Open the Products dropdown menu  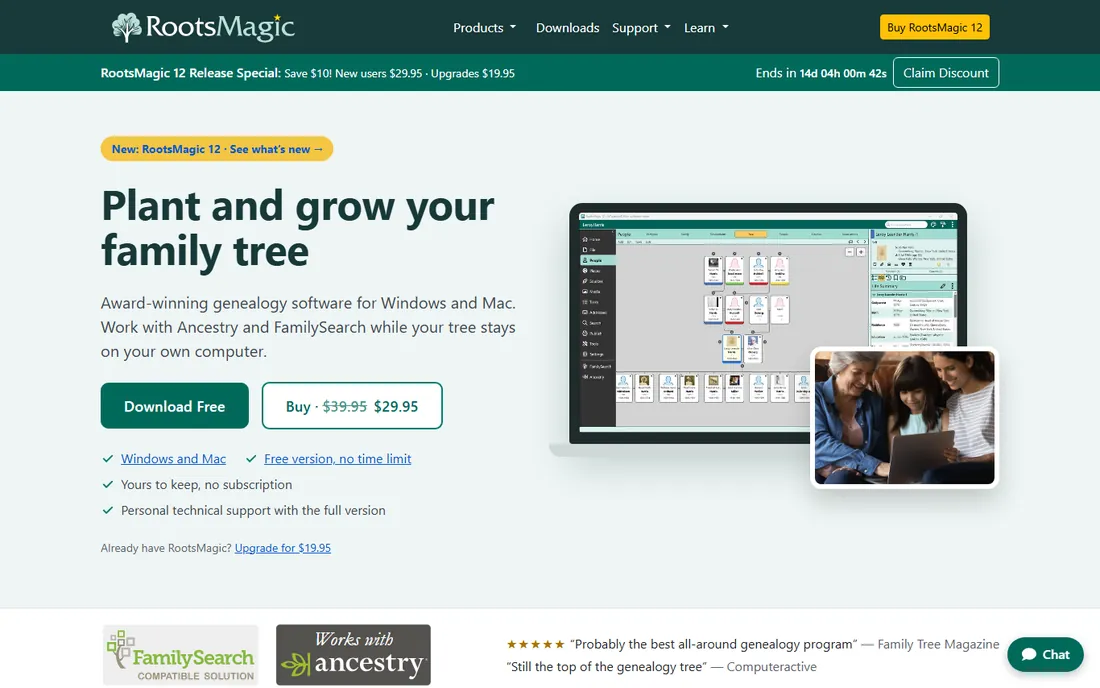tap(484, 27)
